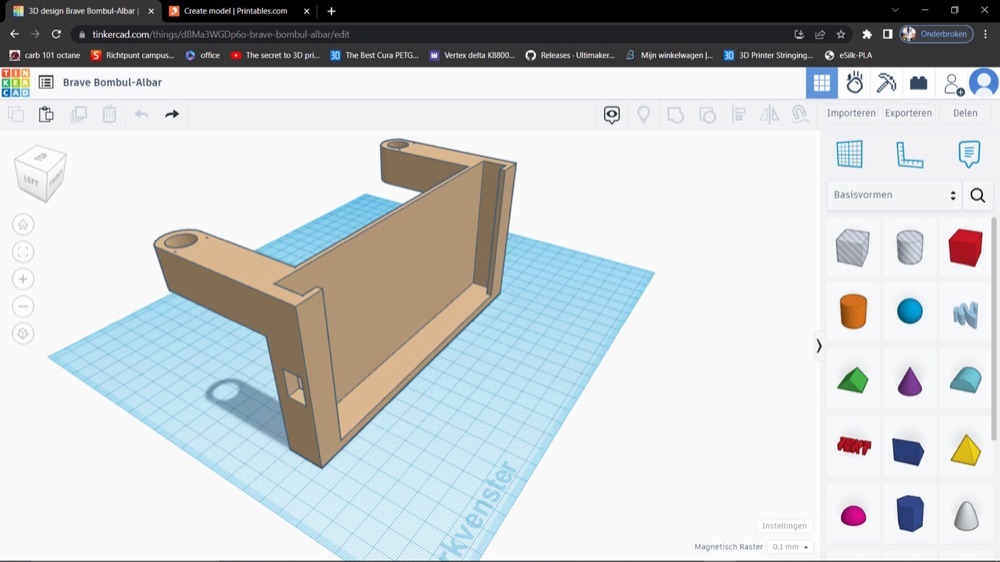Screen dimensions: 1000x562
Task: Click the Importeren button
Action: click(x=851, y=113)
